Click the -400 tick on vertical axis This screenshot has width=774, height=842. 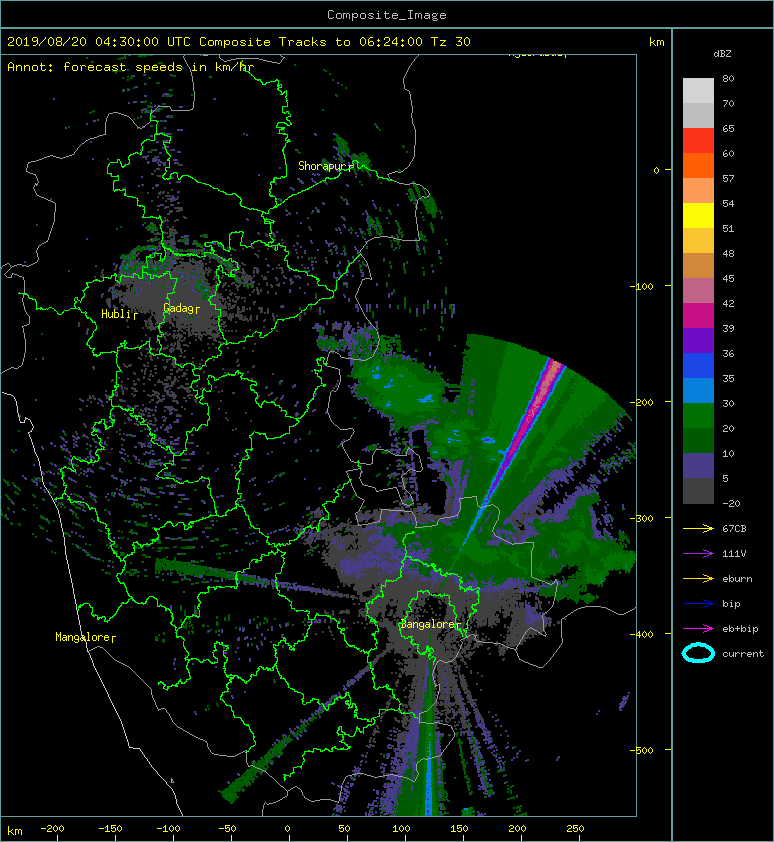[642, 634]
